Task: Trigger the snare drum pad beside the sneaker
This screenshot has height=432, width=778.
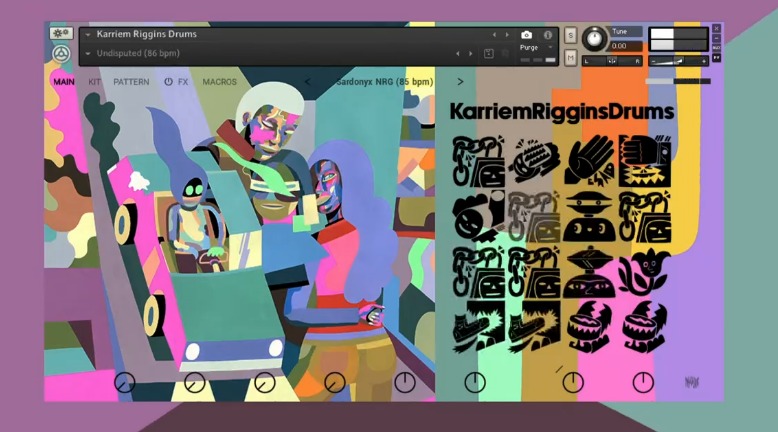Action: coord(589,327)
